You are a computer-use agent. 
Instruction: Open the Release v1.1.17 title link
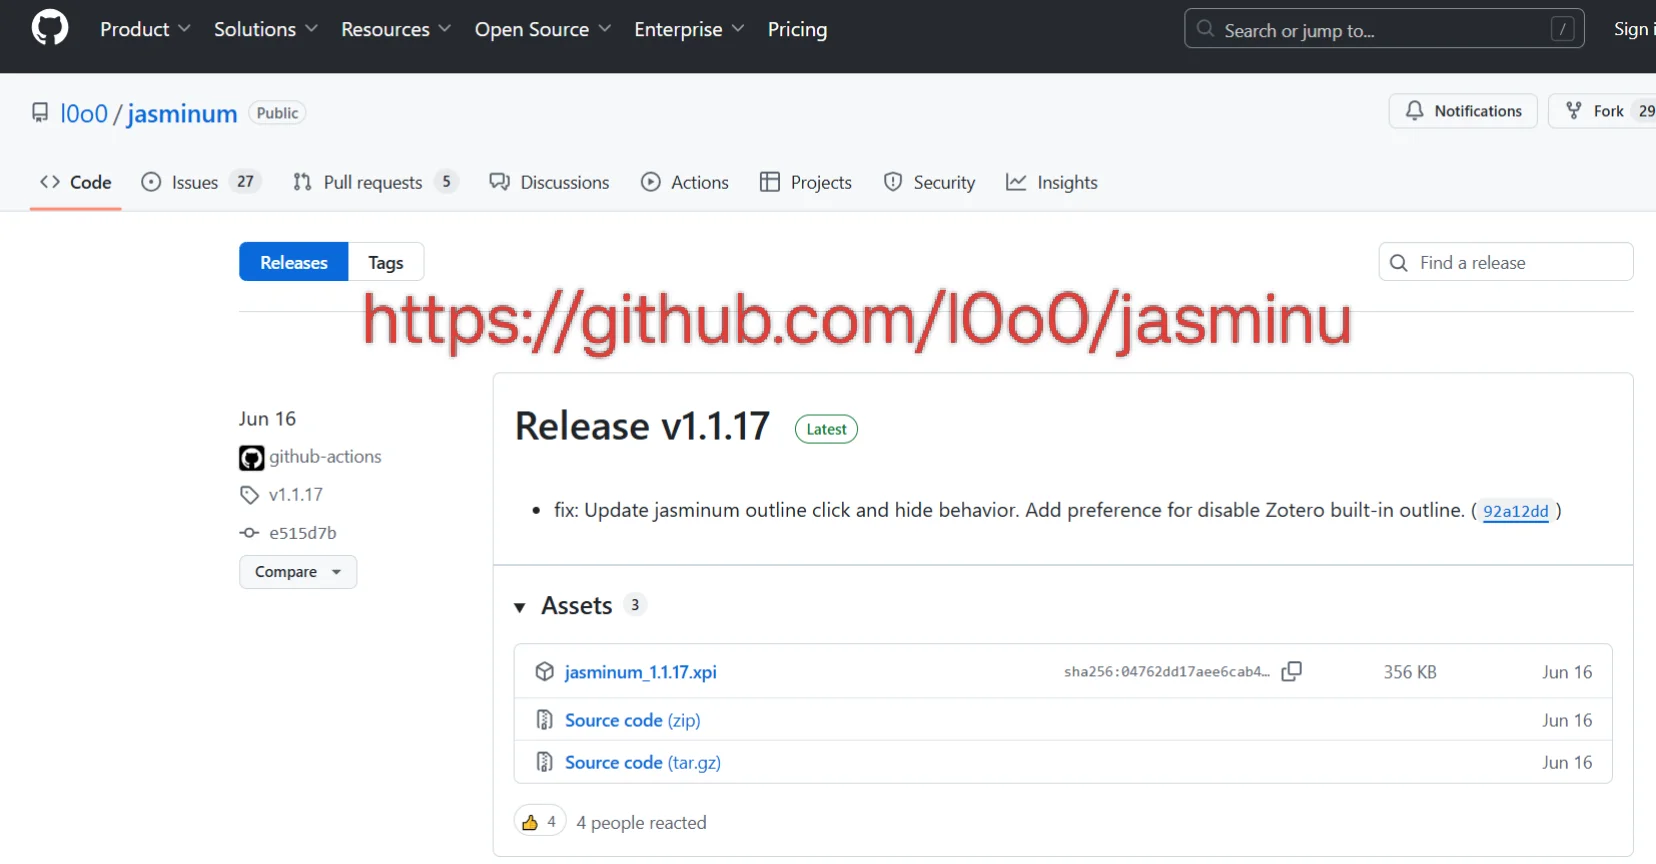coord(642,426)
